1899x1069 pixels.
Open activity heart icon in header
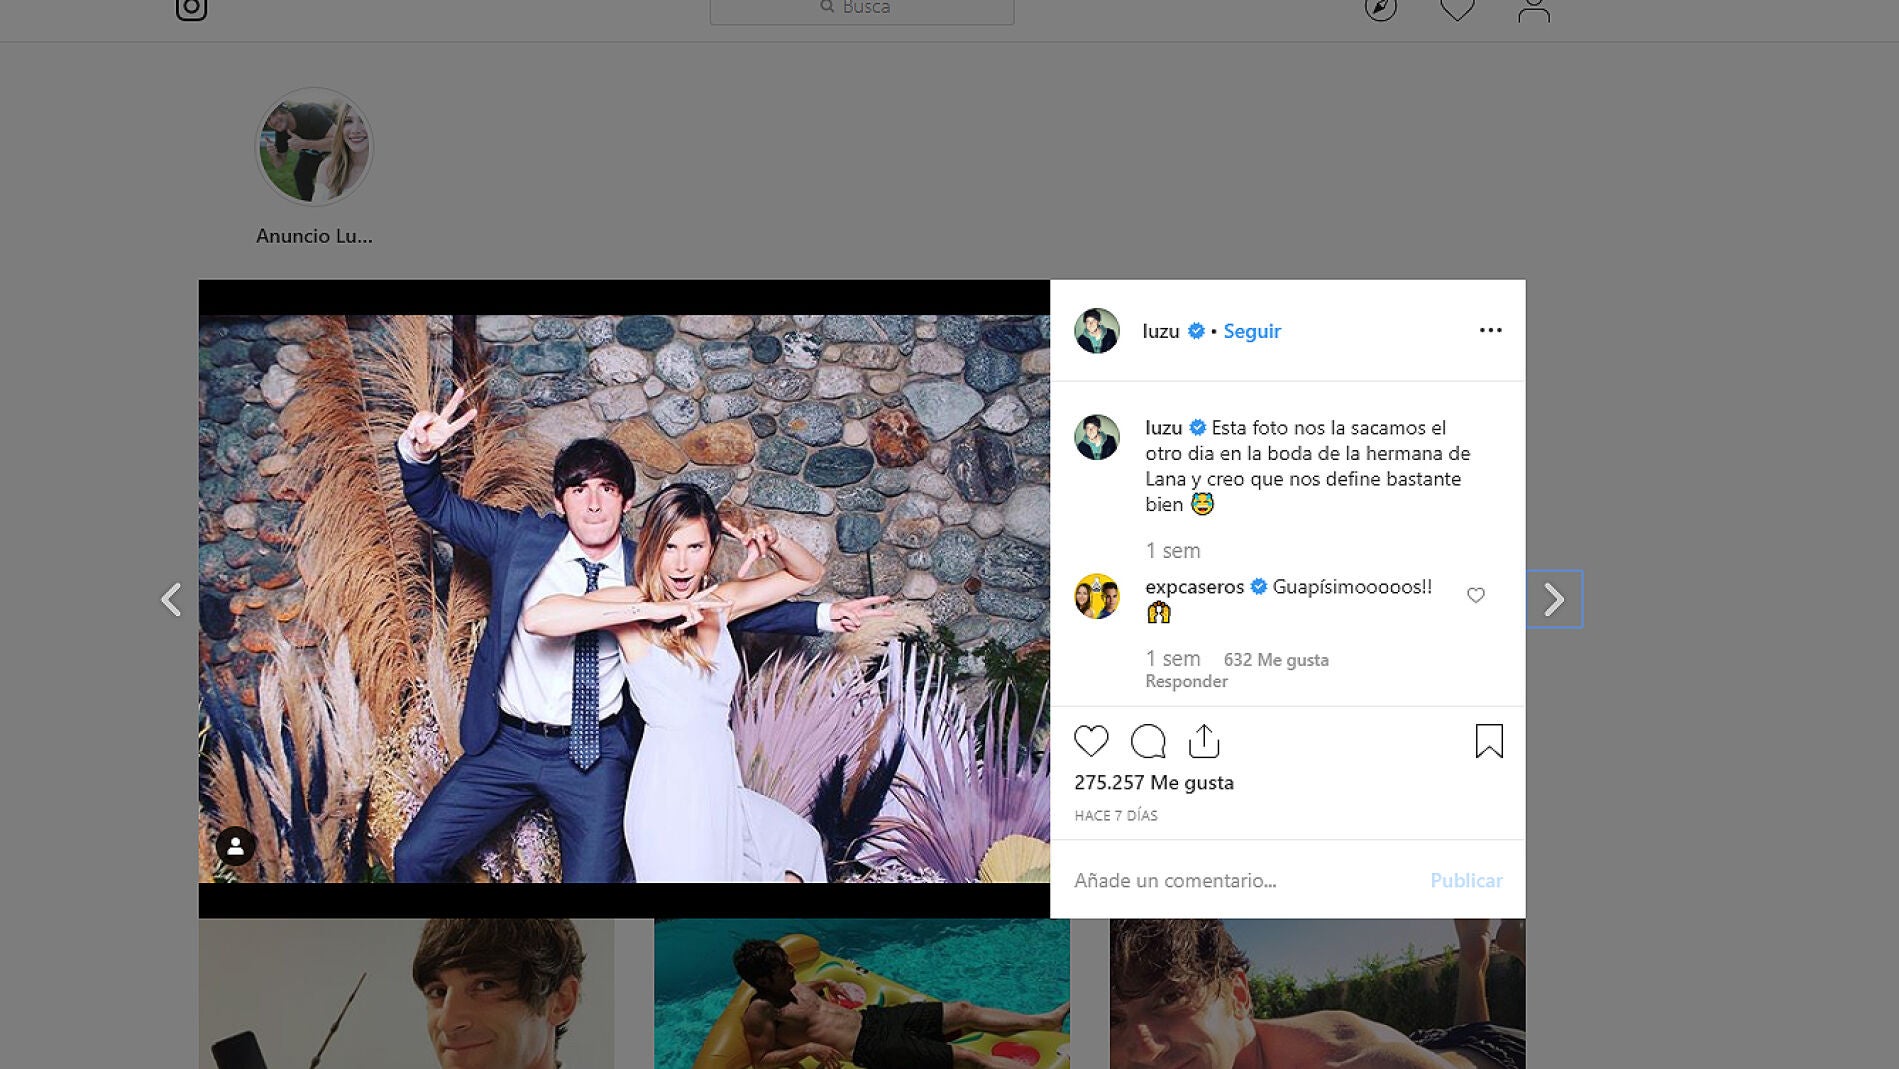click(x=1457, y=10)
